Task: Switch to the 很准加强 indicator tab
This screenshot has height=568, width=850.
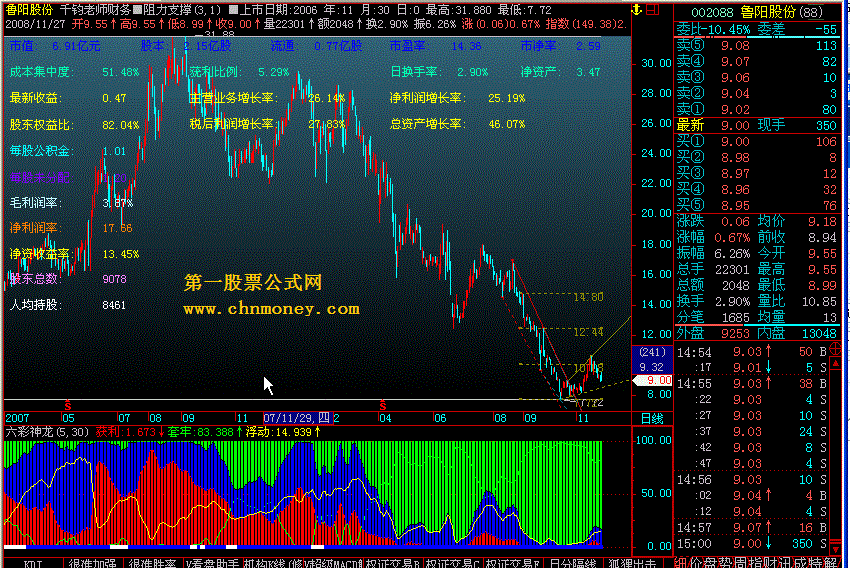Action: (92, 564)
